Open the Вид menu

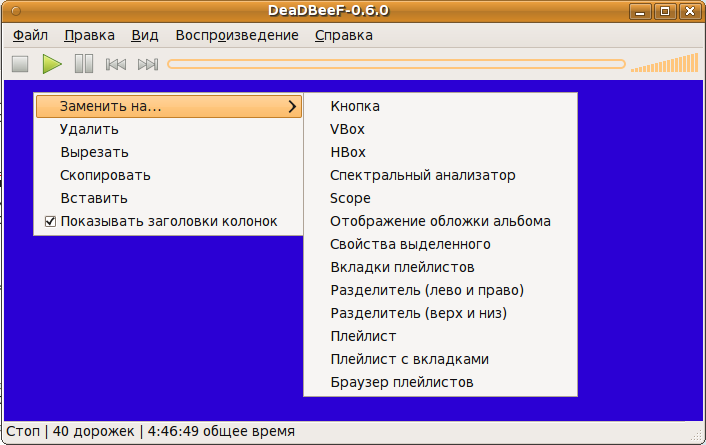(145, 35)
